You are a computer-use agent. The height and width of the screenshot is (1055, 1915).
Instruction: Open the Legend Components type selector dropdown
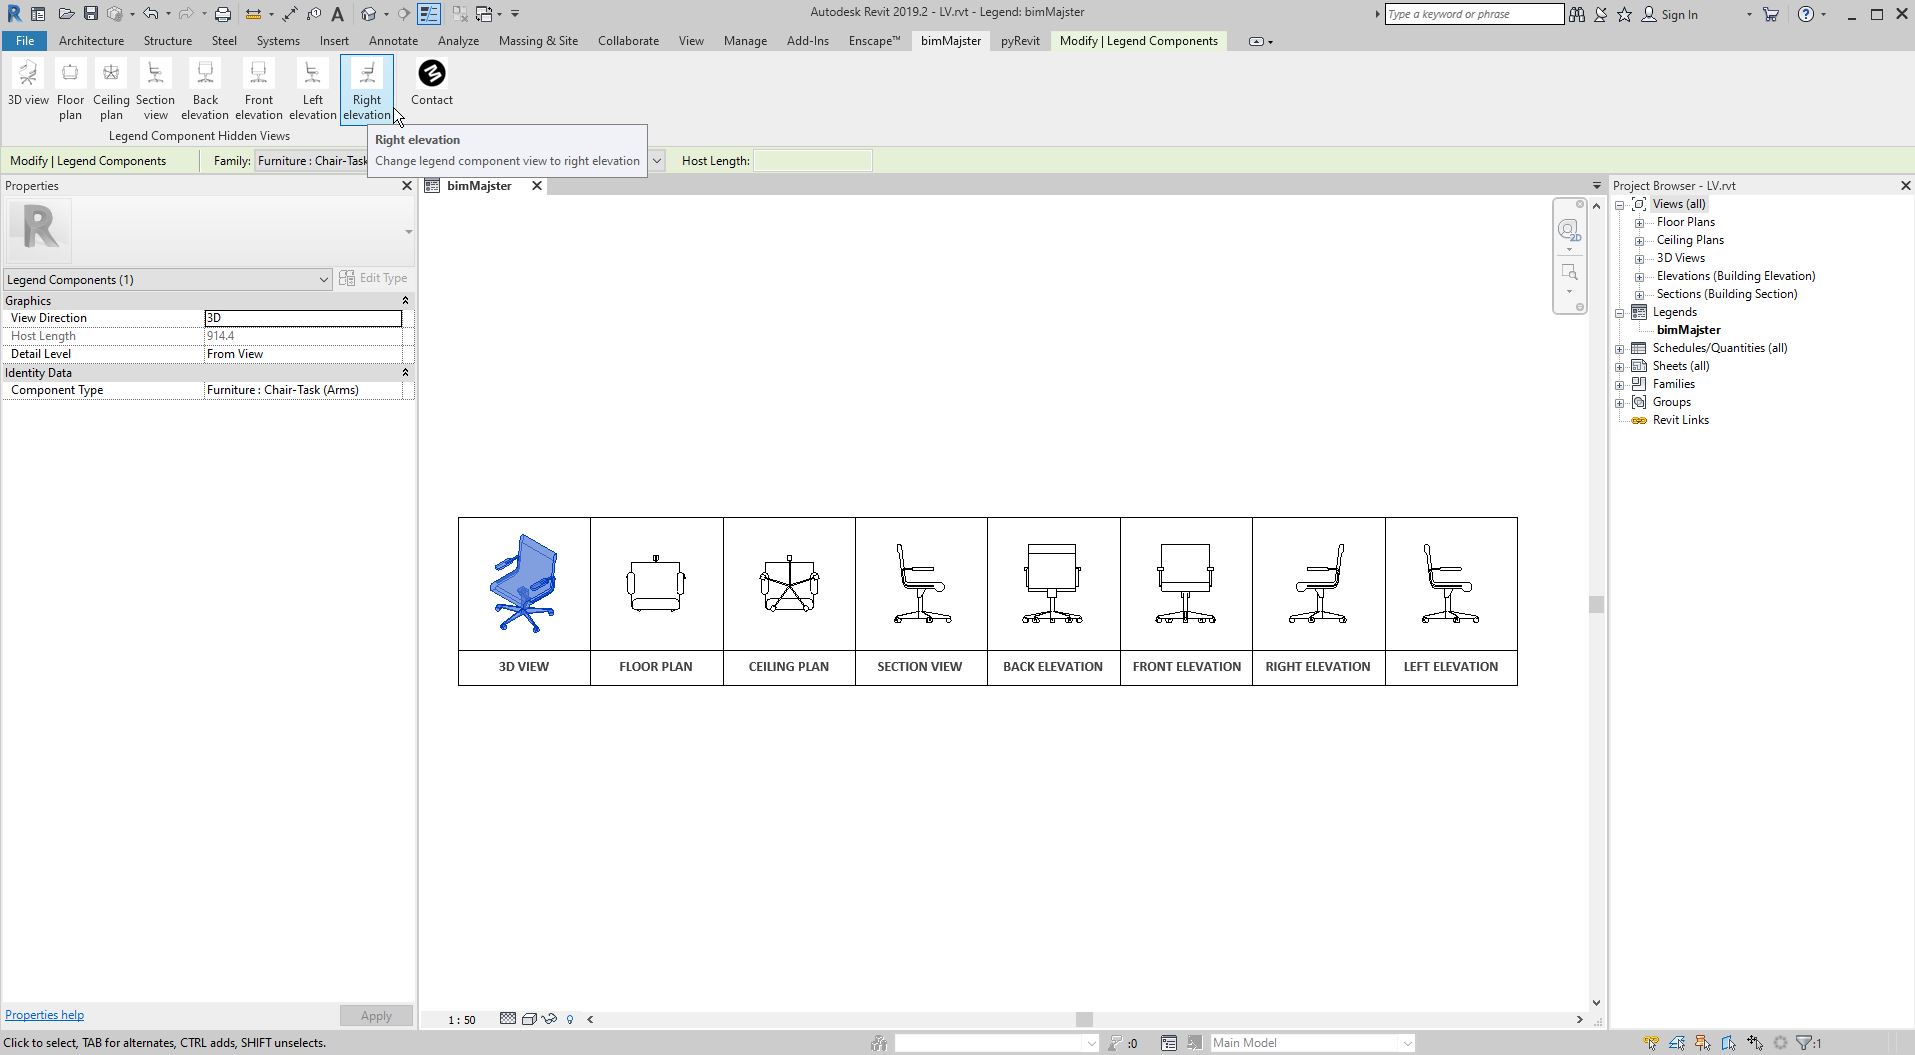168,280
